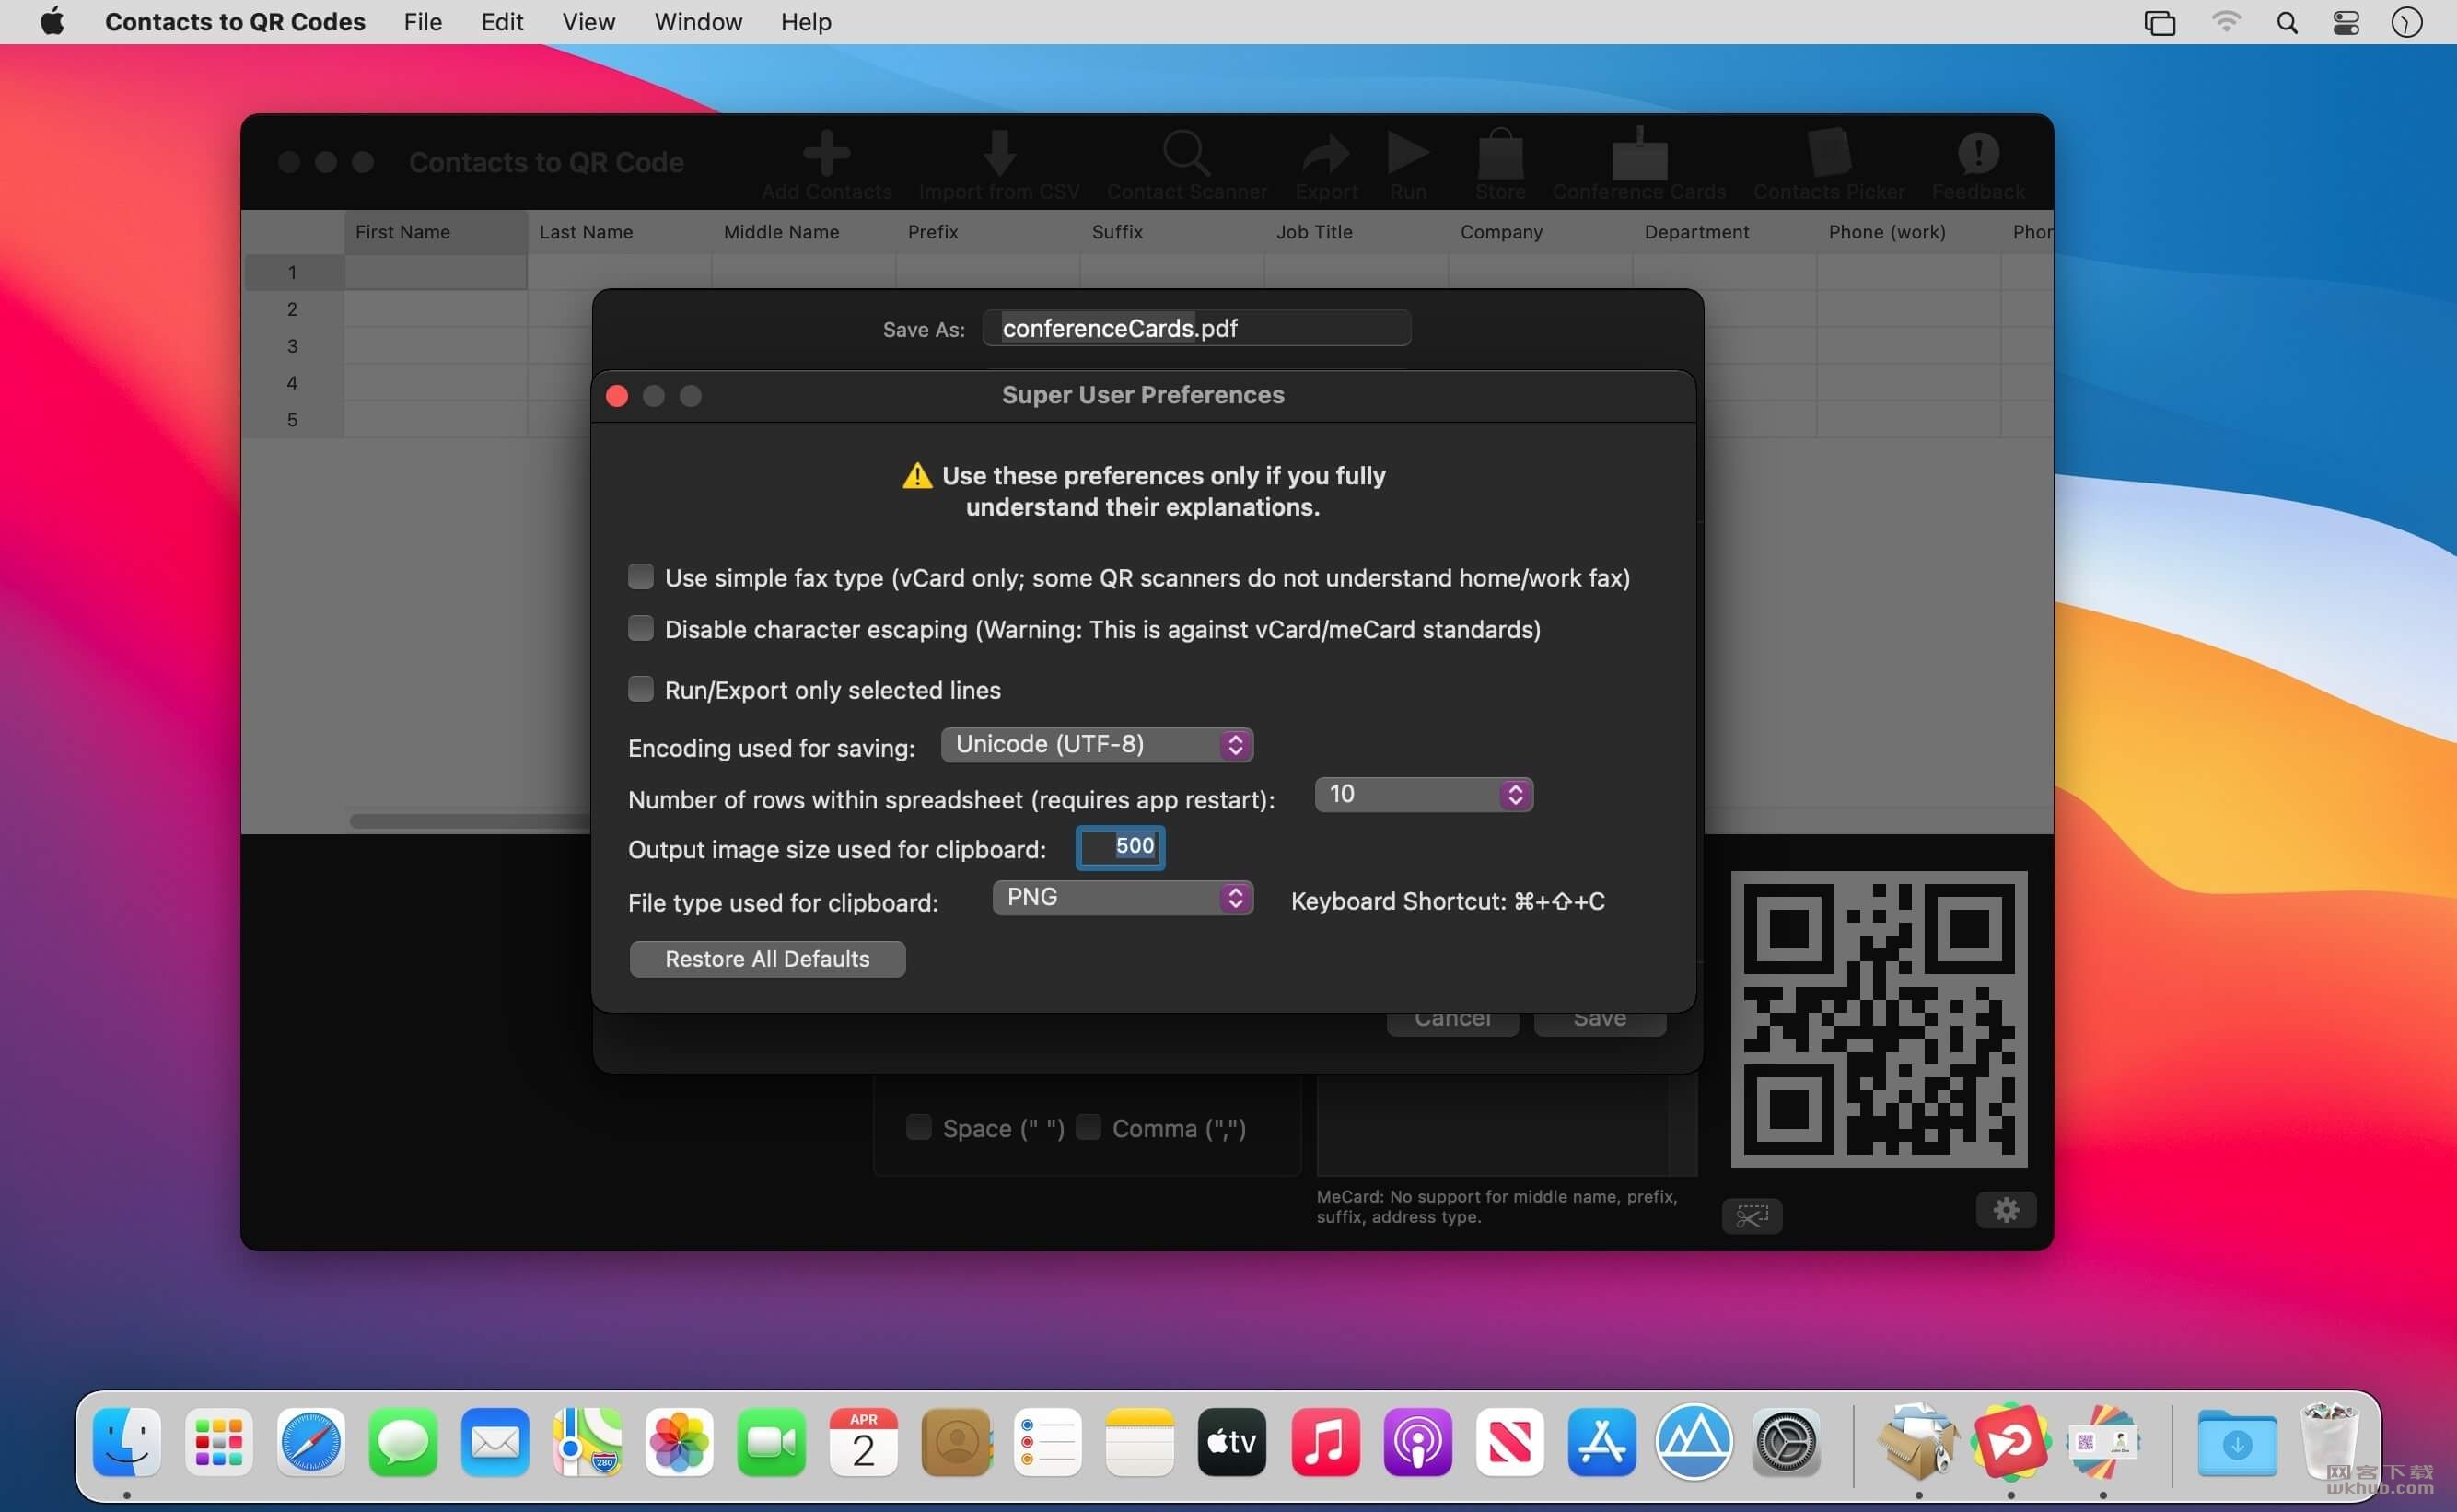
Task: Open Control Center in menu bar
Action: click(x=2346, y=22)
